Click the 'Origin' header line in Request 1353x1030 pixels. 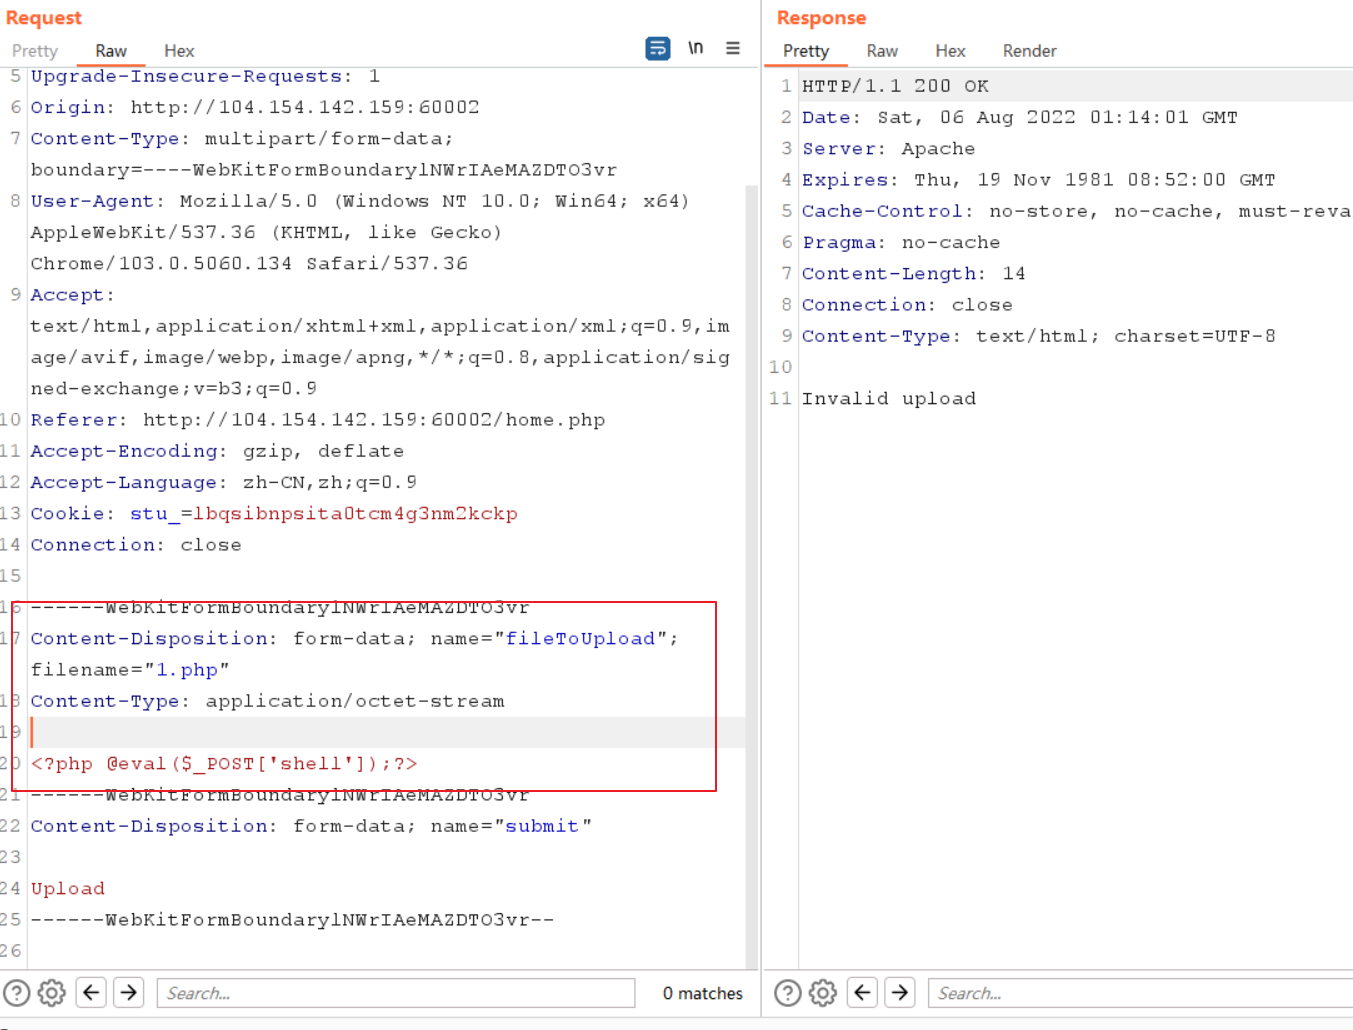coord(255,107)
